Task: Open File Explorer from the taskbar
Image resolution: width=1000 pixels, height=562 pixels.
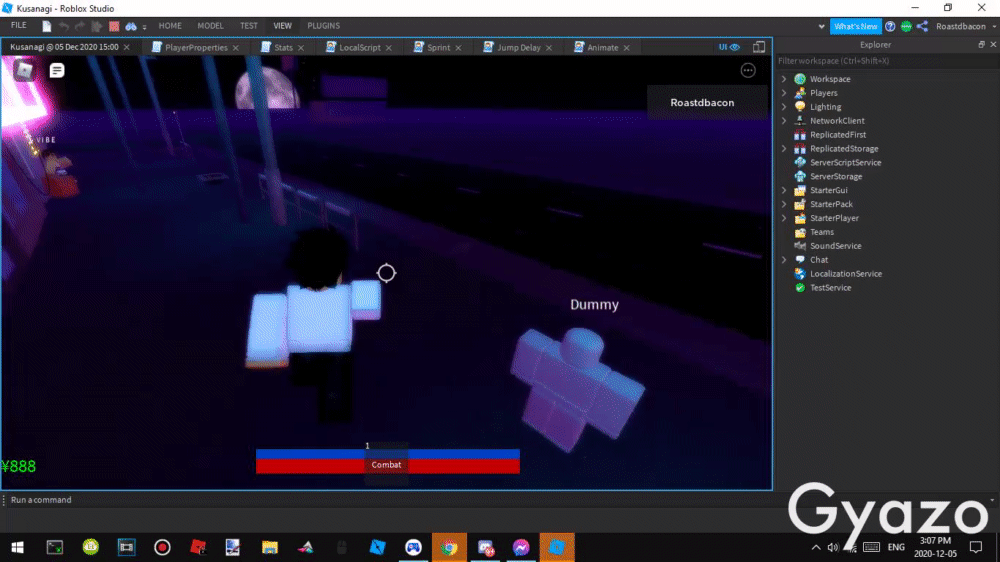Action: click(270, 547)
